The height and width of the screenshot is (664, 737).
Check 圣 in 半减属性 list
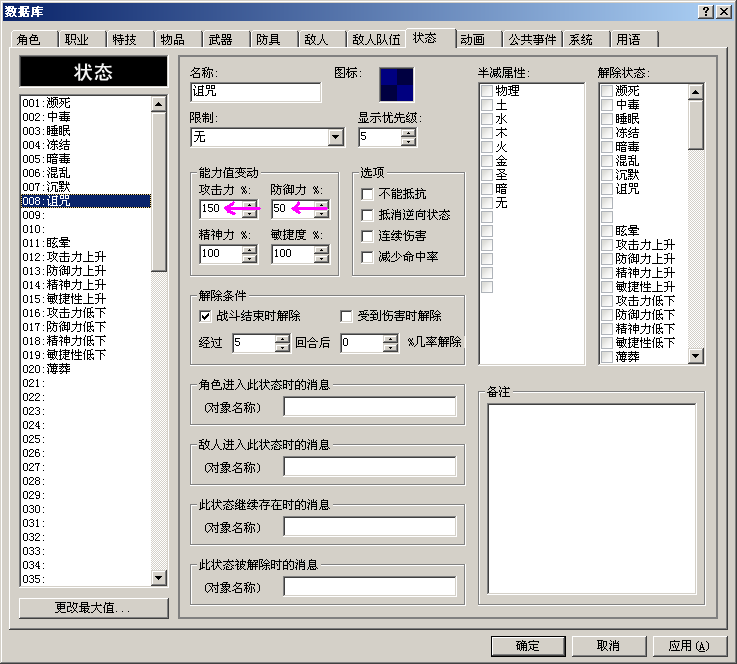487,175
